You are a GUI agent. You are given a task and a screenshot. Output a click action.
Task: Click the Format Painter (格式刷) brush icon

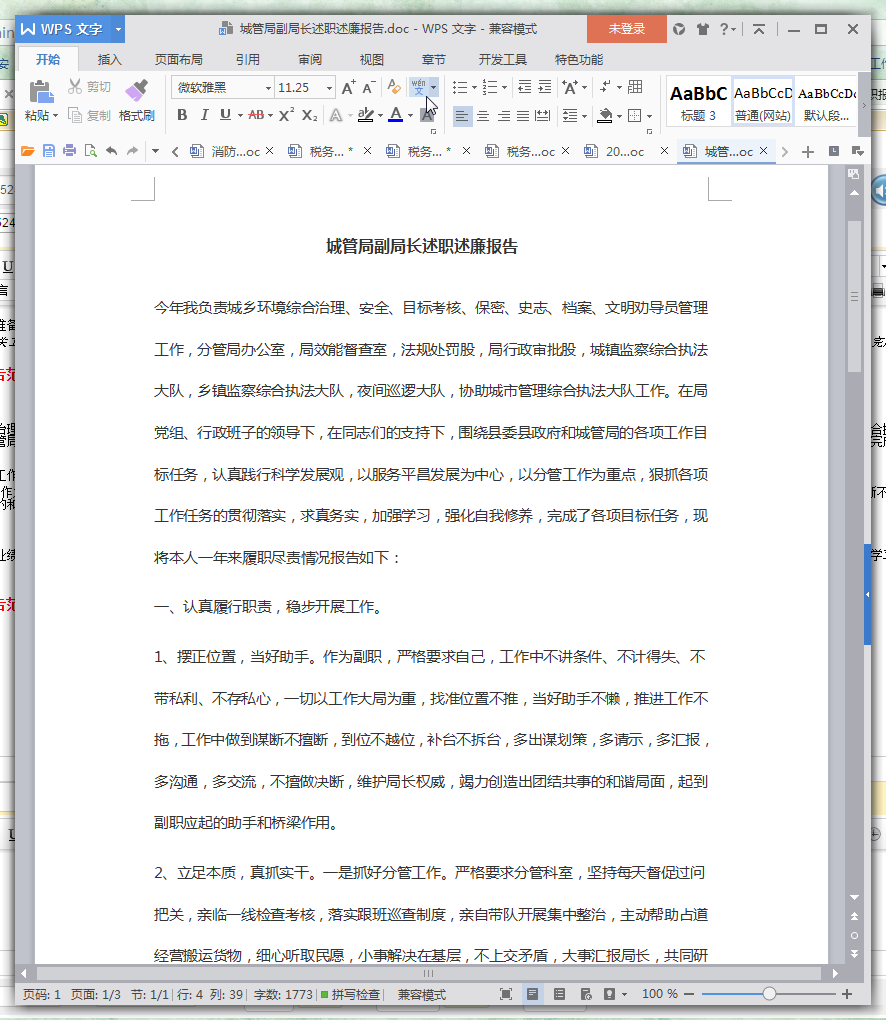pos(137,91)
